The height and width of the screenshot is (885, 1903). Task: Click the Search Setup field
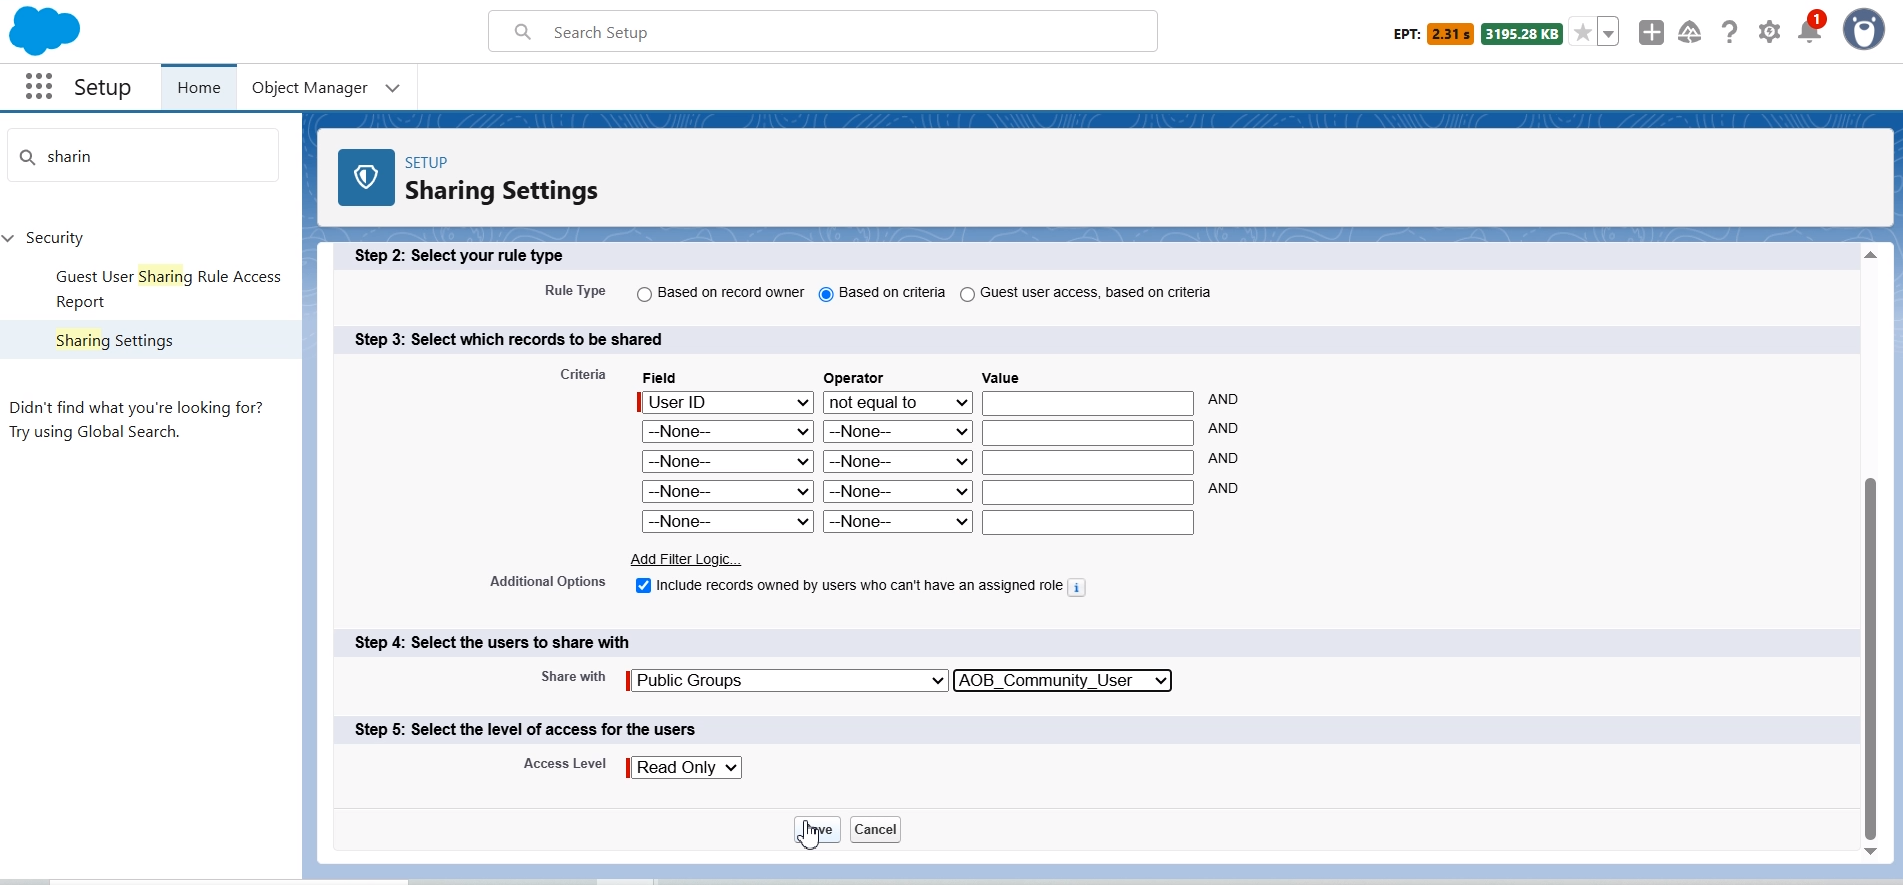823,32
